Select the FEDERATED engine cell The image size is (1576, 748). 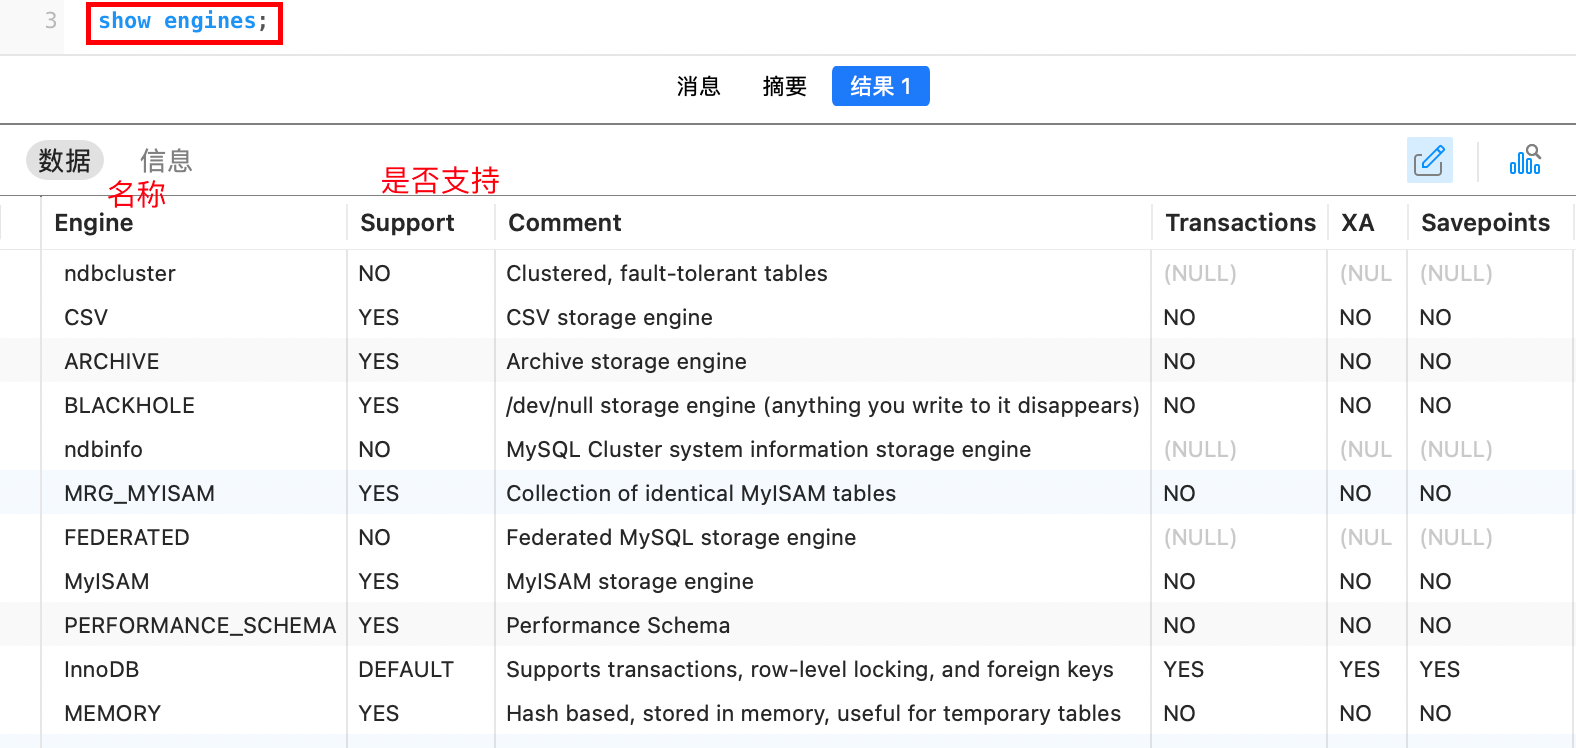point(127,537)
